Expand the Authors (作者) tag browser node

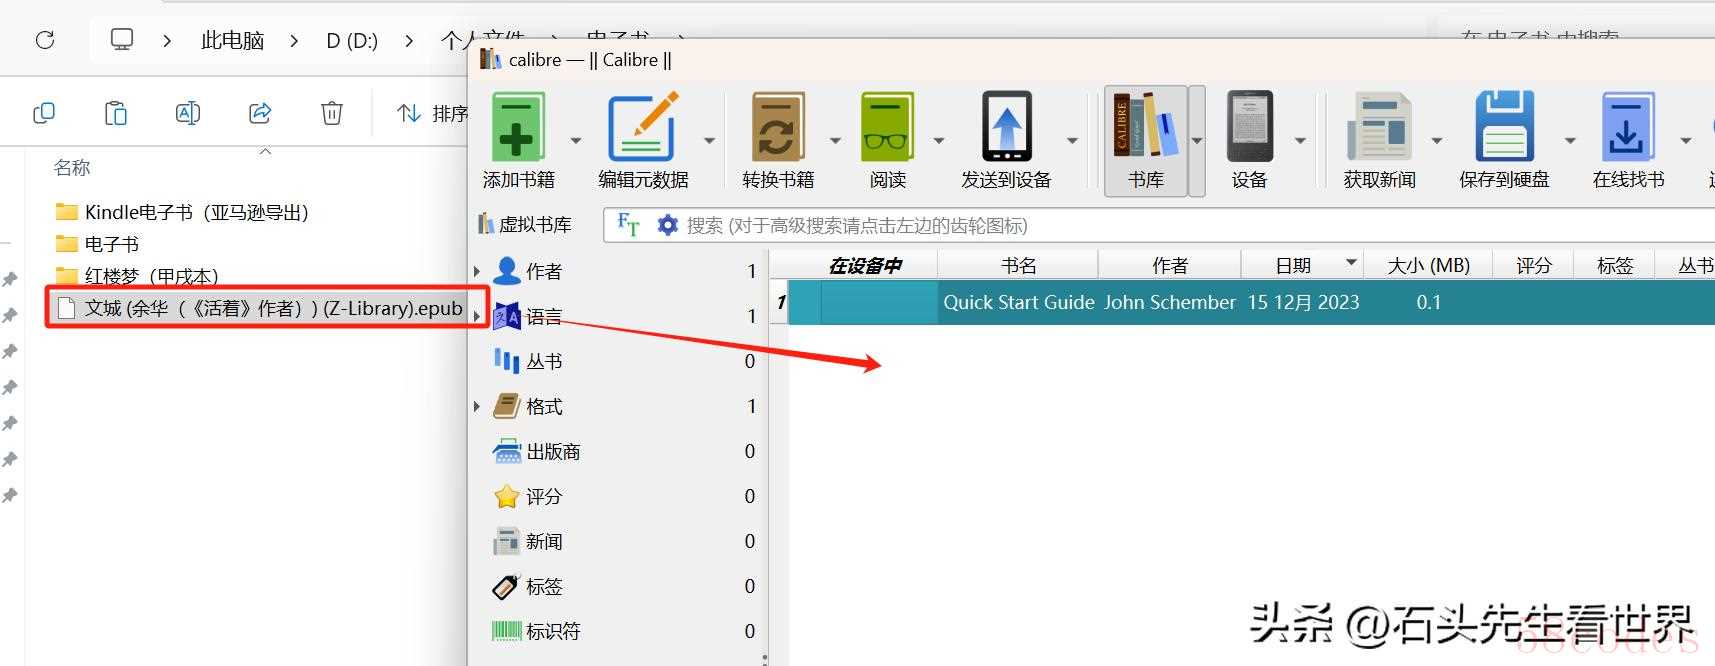pyautogui.click(x=477, y=271)
